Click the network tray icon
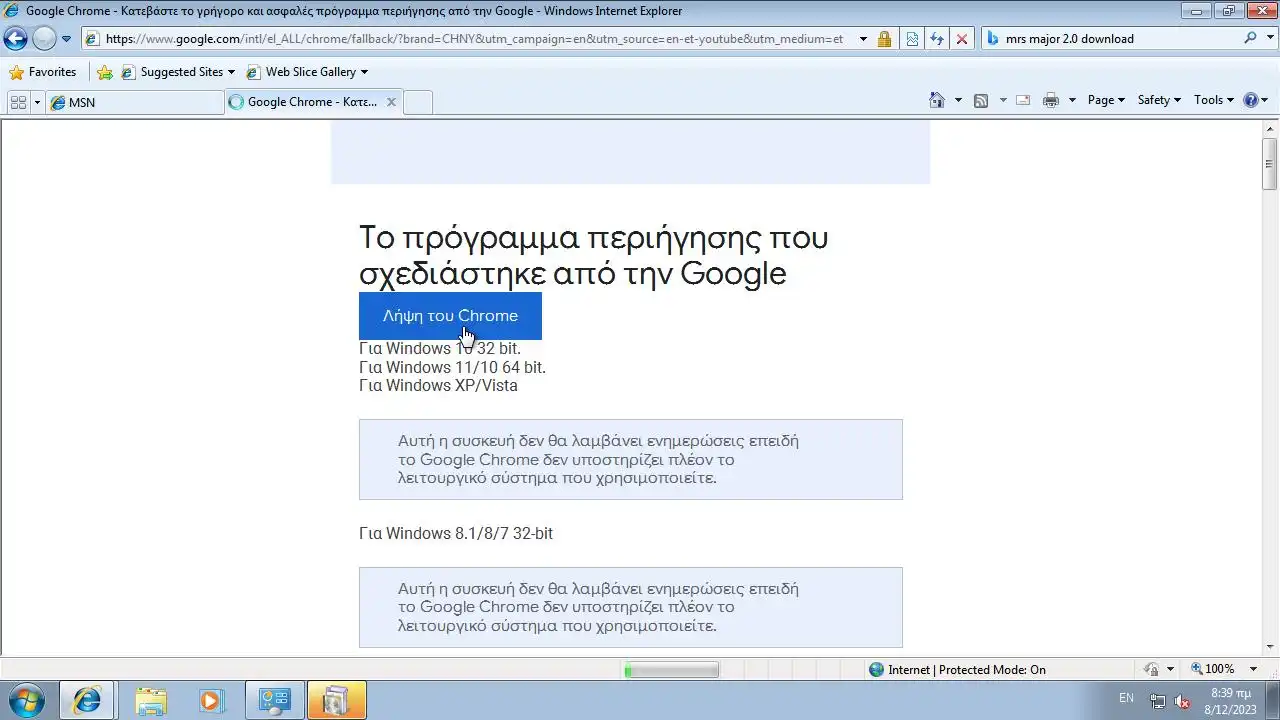The image size is (1280, 720). (1158, 701)
